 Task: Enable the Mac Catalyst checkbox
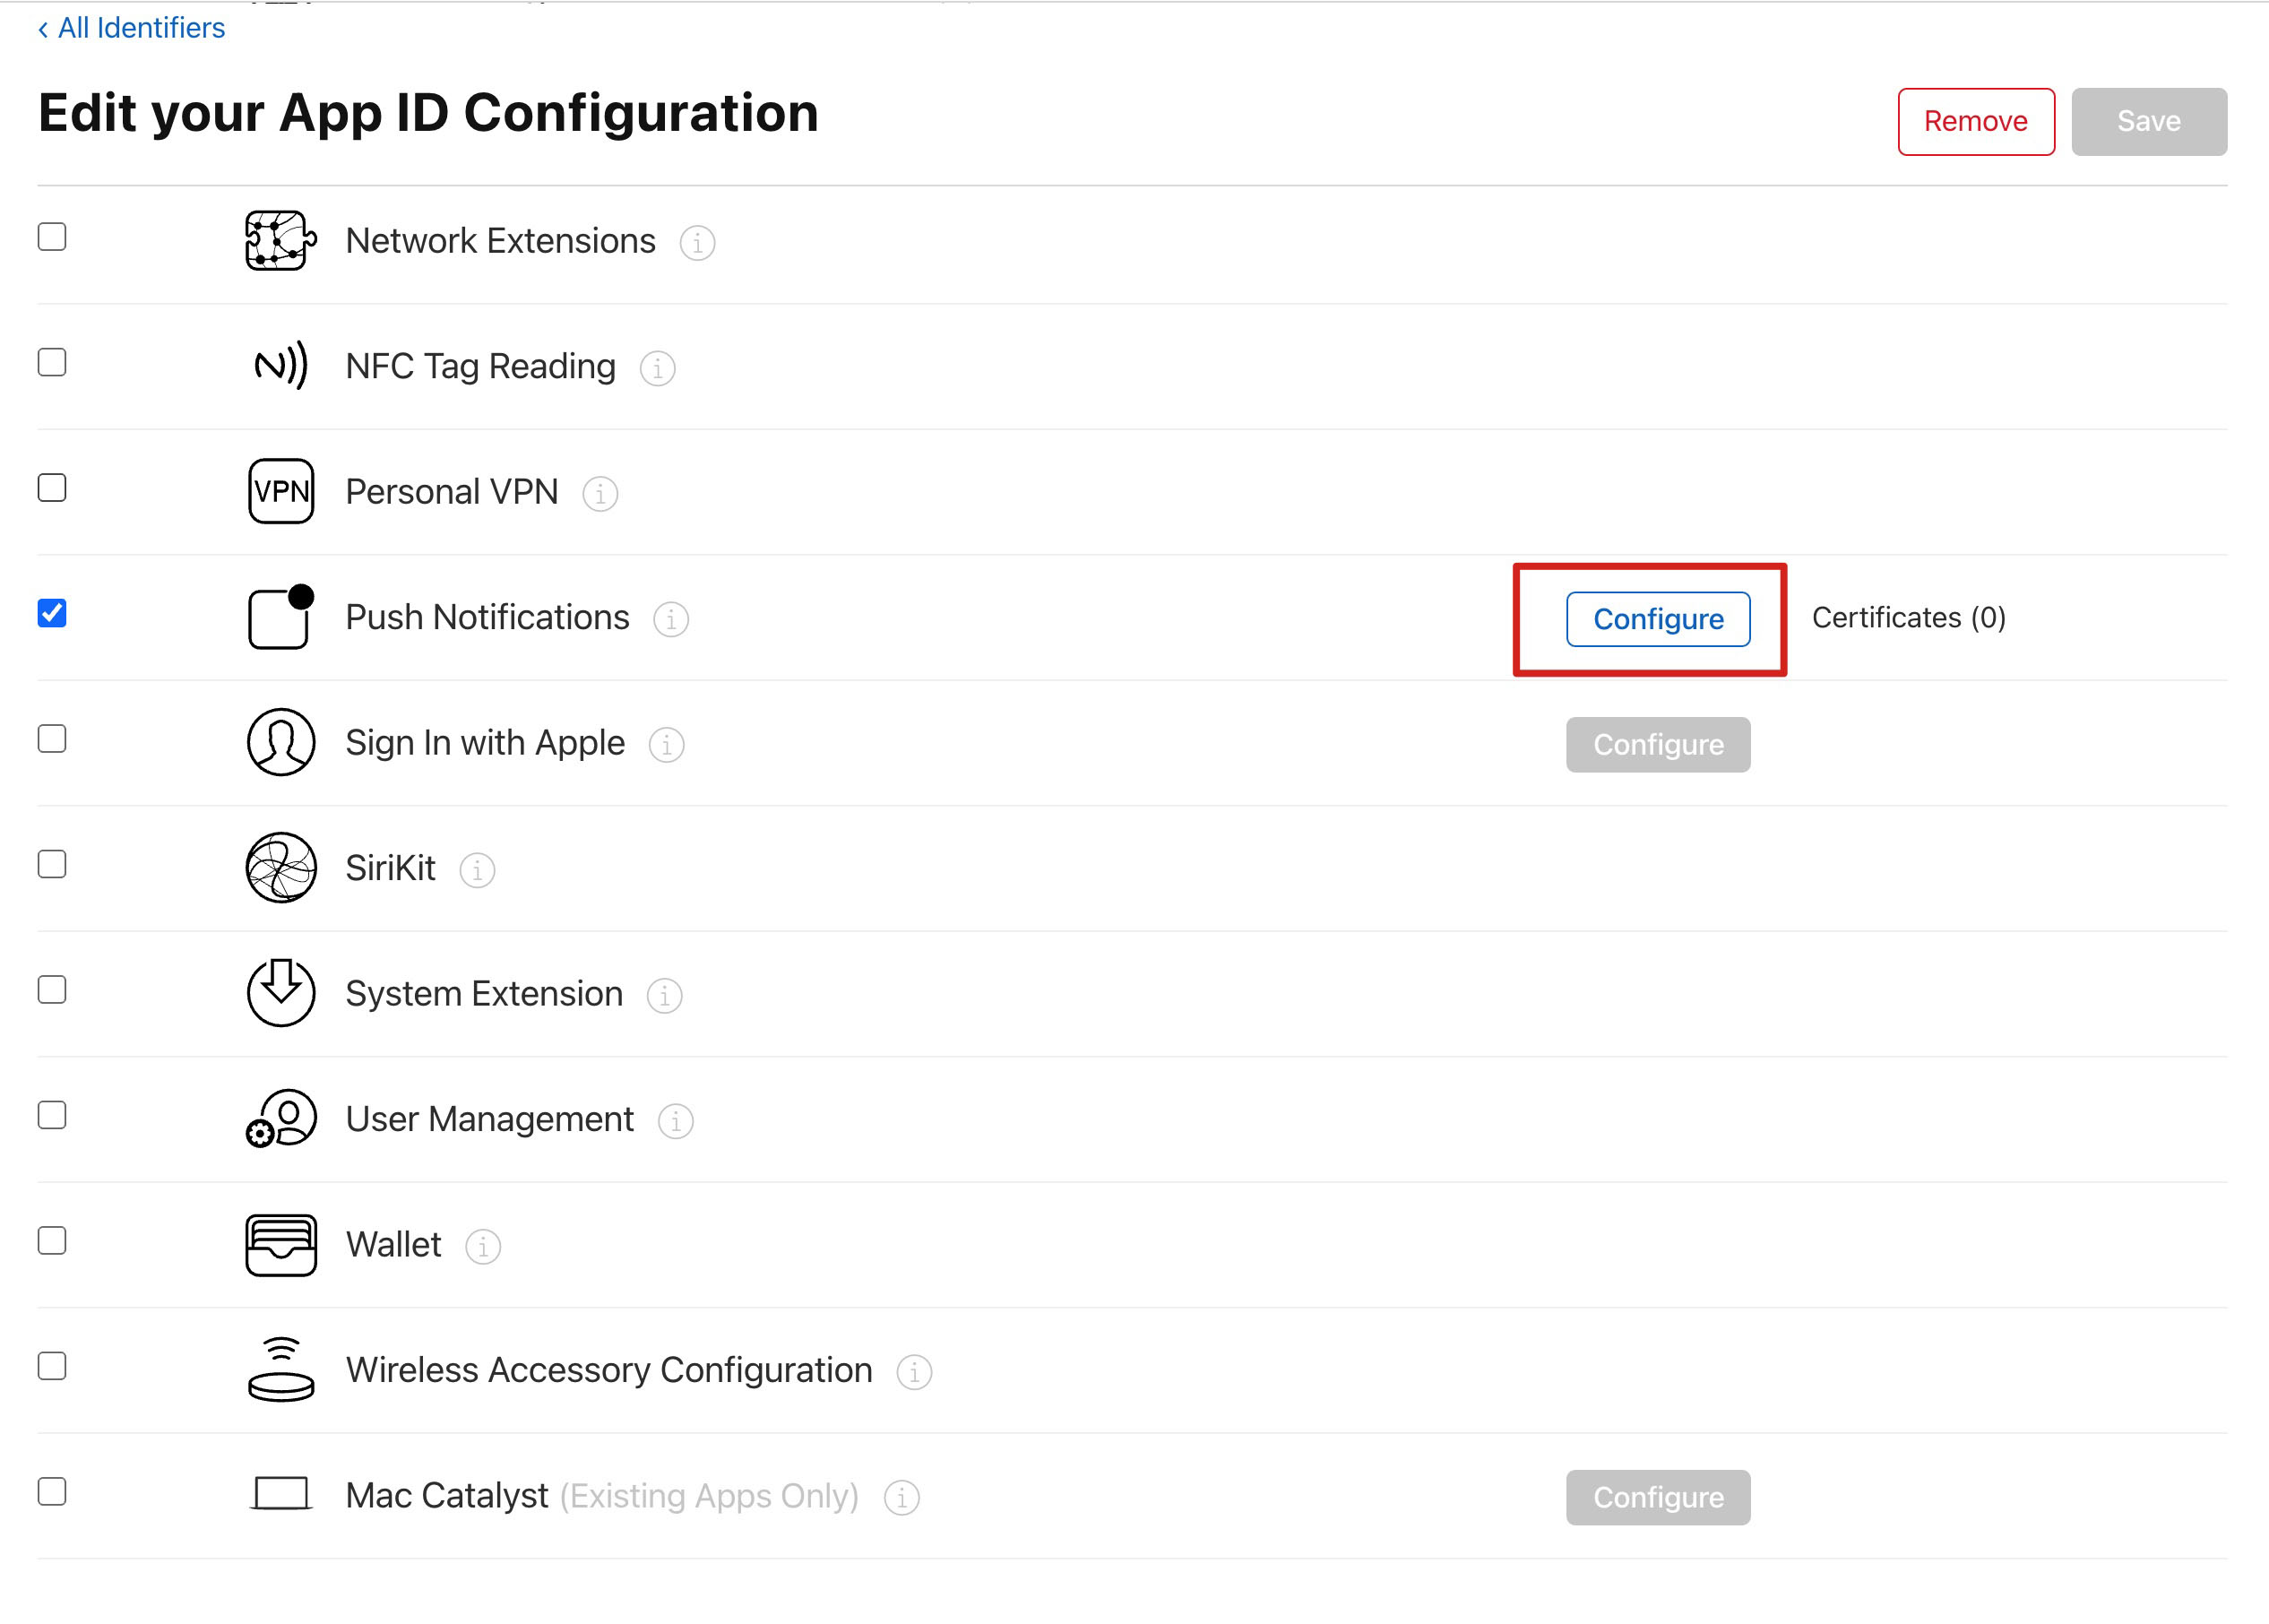pos(52,1492)
